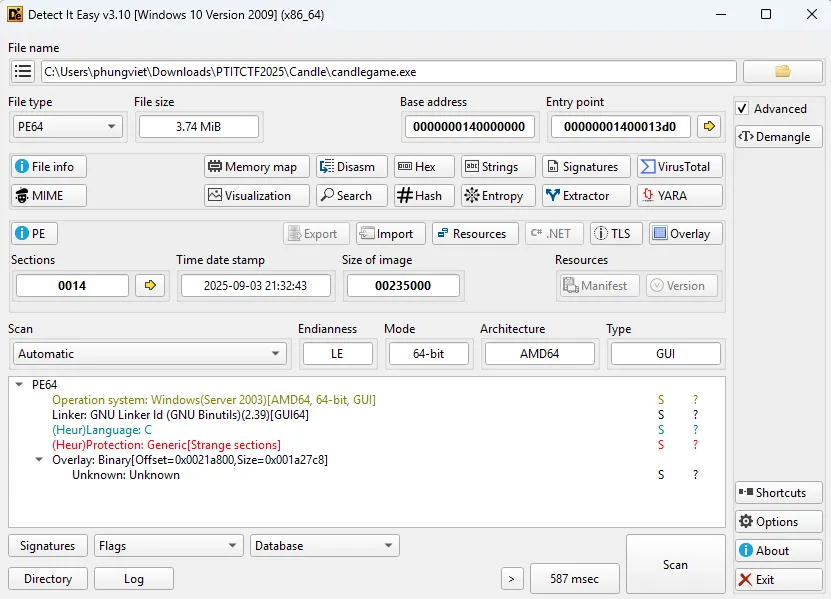The width and height of the screenshot is (831, 599).
Task: Open the Scan mode Automatic dropdown
Action: pyautogui.click(x=150, y=354)
